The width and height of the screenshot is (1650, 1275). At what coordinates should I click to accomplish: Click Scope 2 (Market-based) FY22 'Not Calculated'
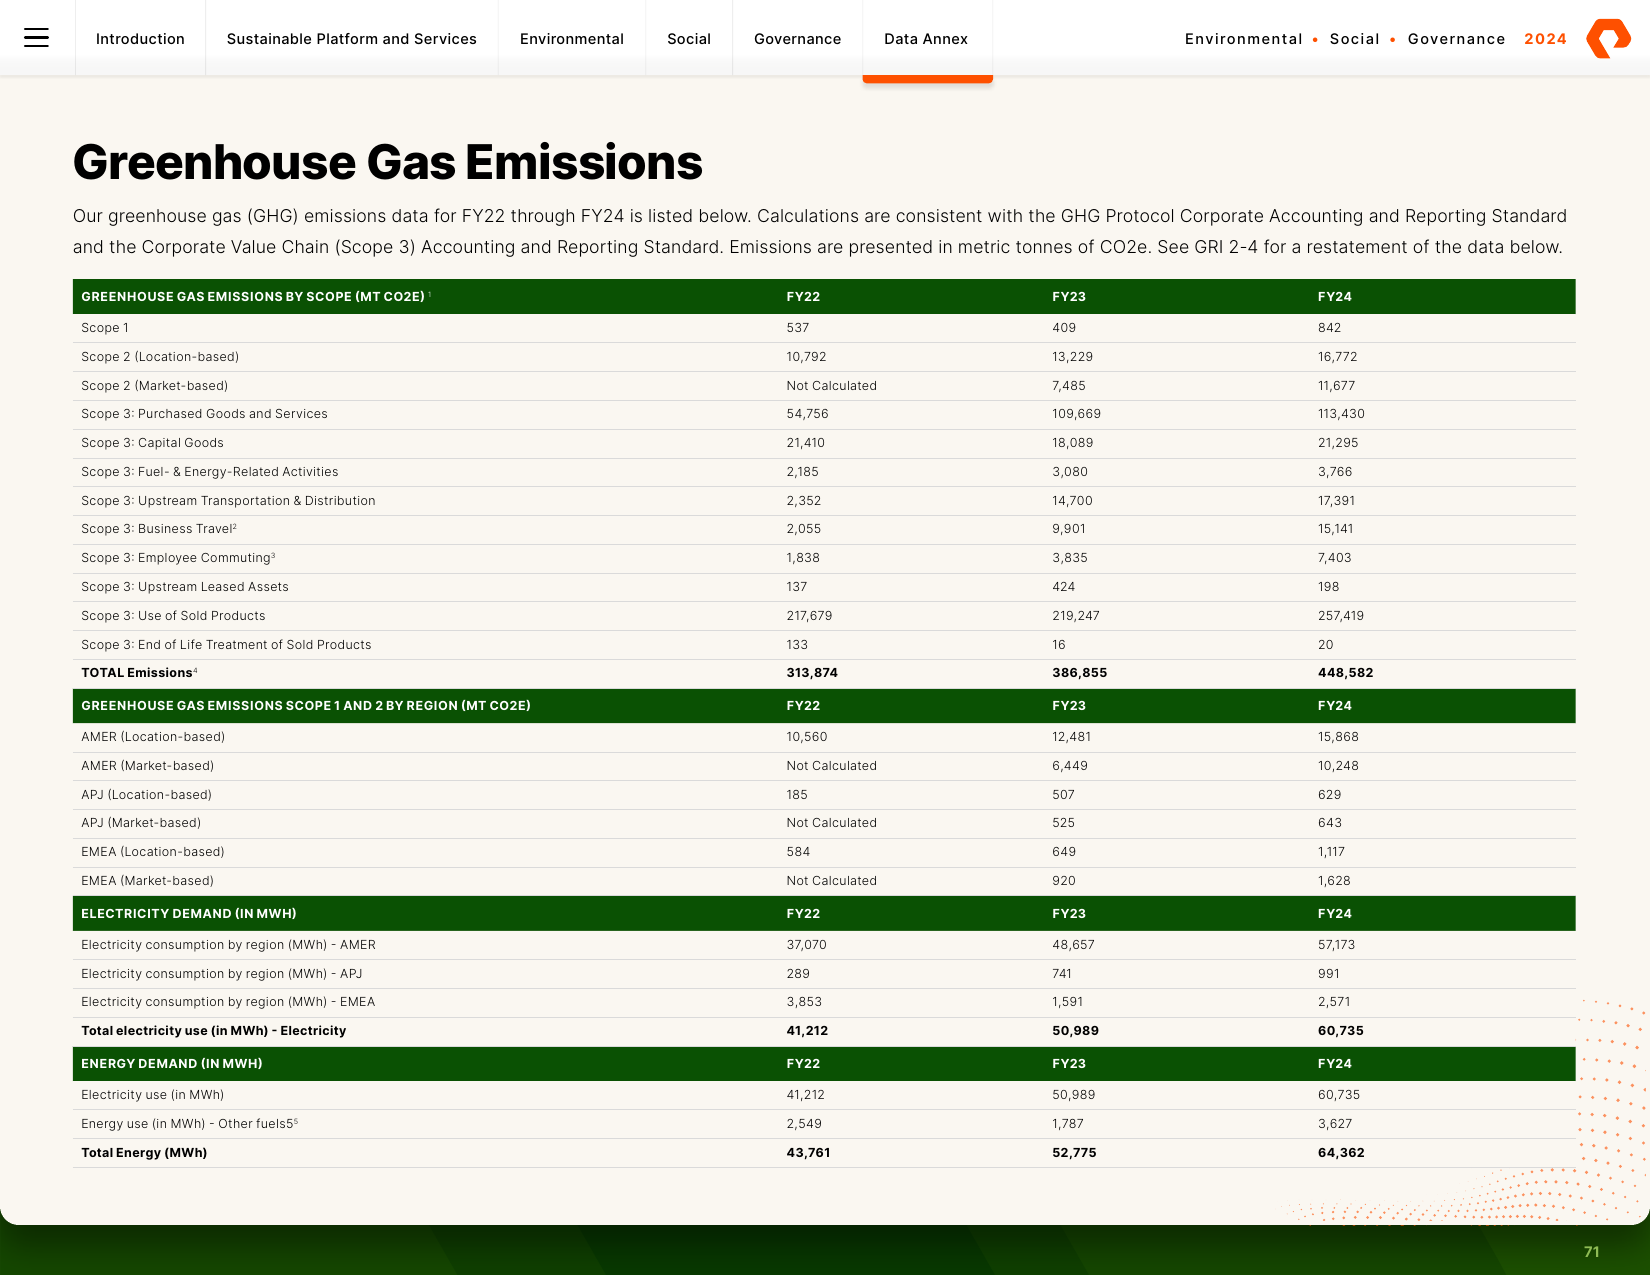pos(832,386)
